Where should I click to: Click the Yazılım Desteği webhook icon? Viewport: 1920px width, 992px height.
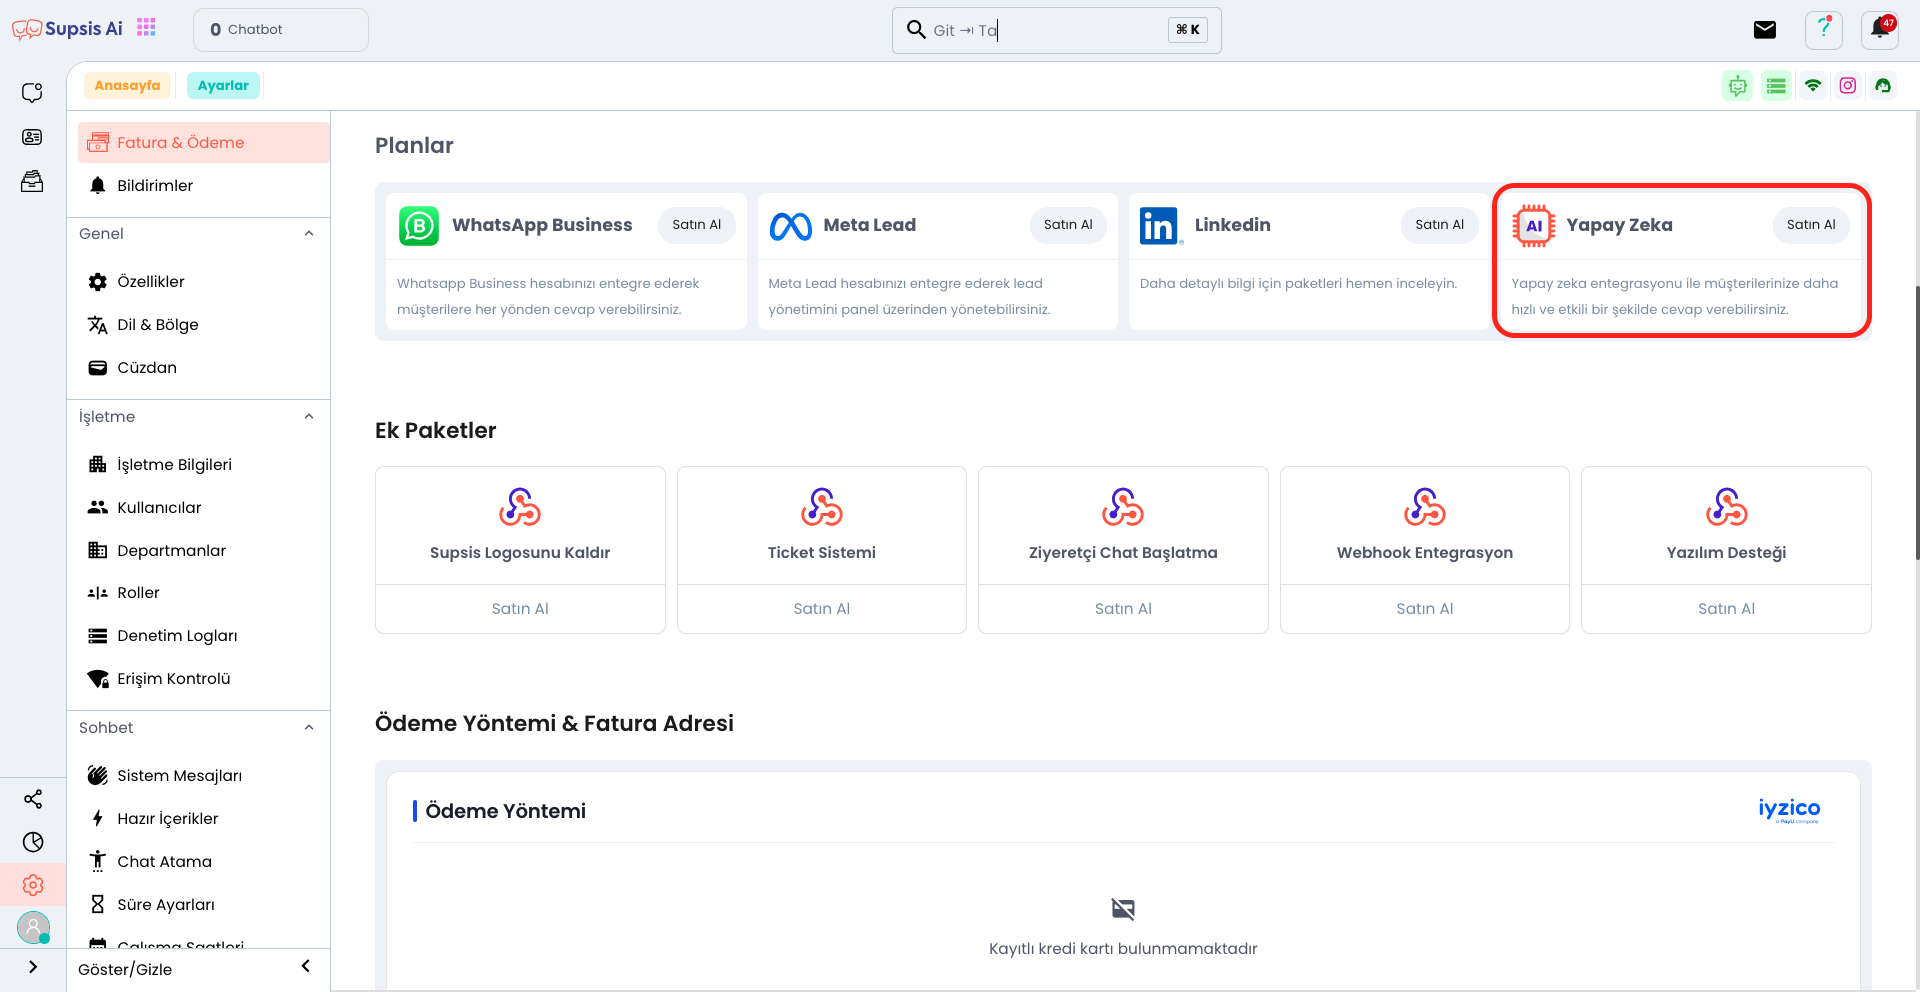tap(1726, 507)
